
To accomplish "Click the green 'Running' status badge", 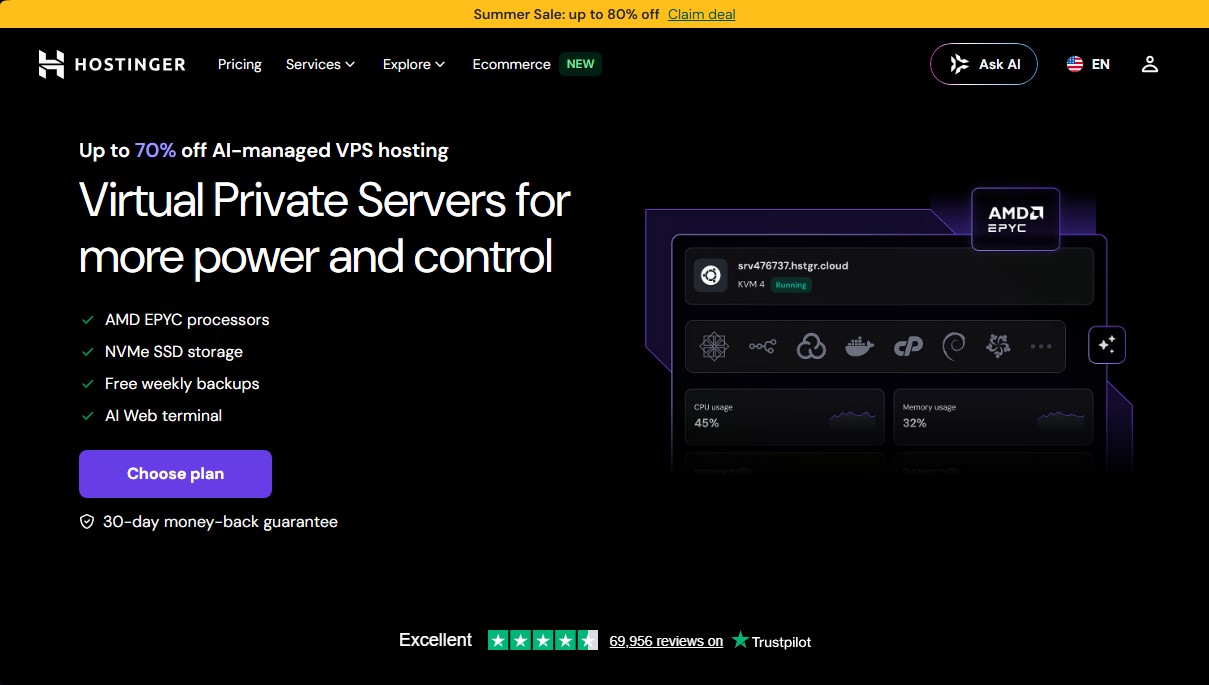I will point(791,285).
